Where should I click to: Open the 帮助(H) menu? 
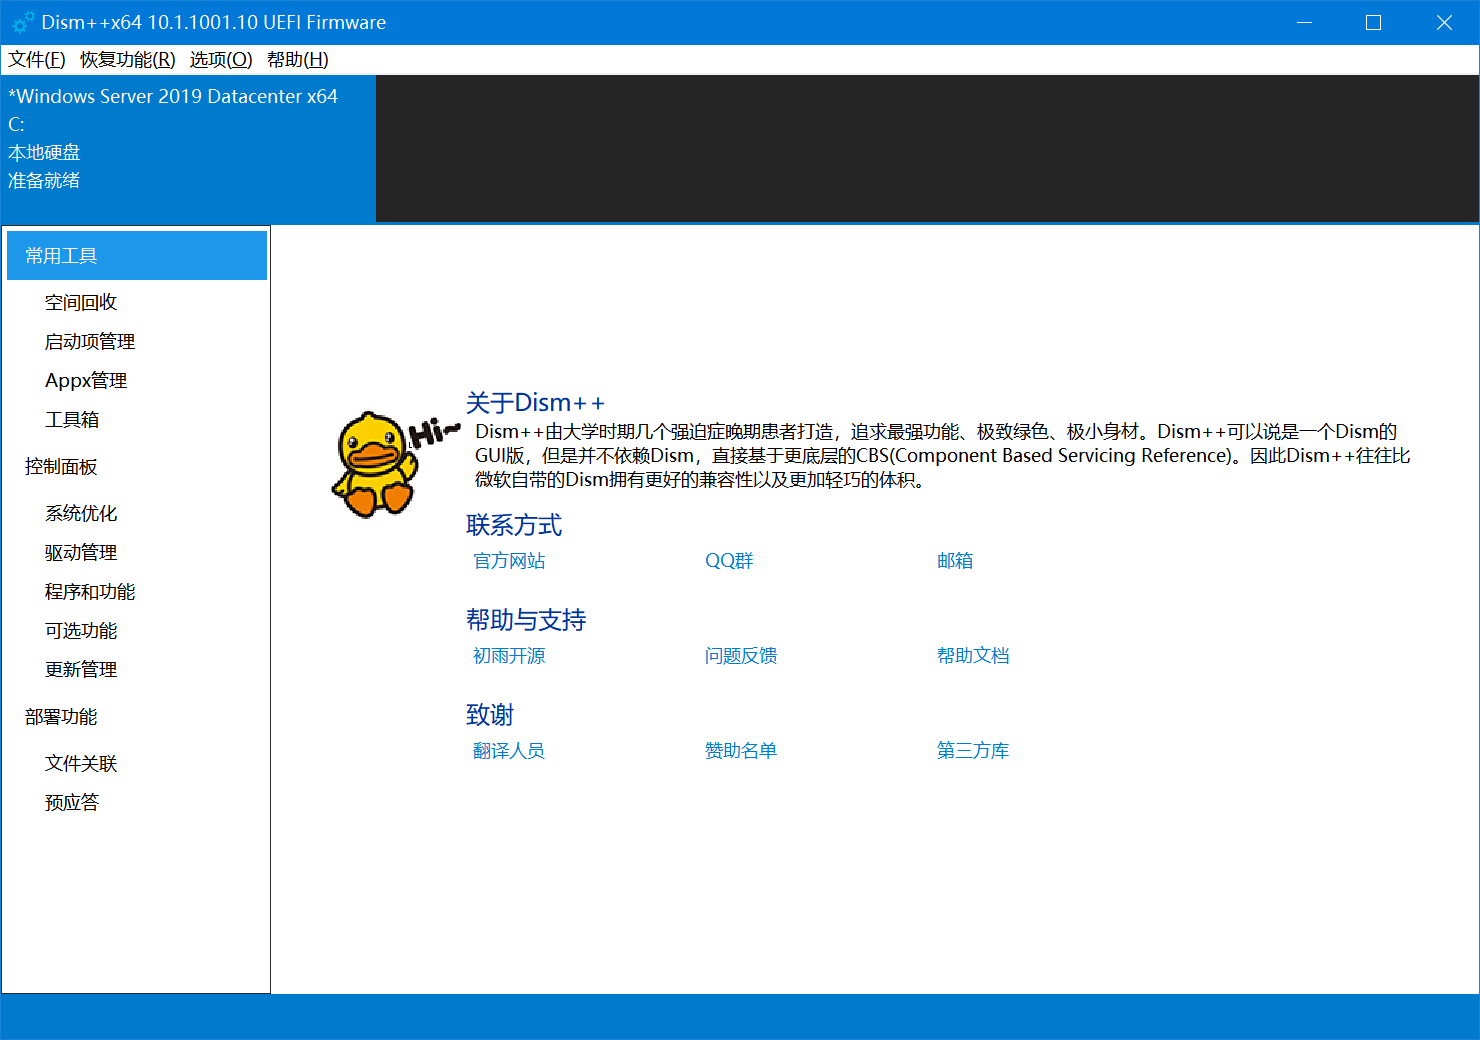[x=298, y=60]
